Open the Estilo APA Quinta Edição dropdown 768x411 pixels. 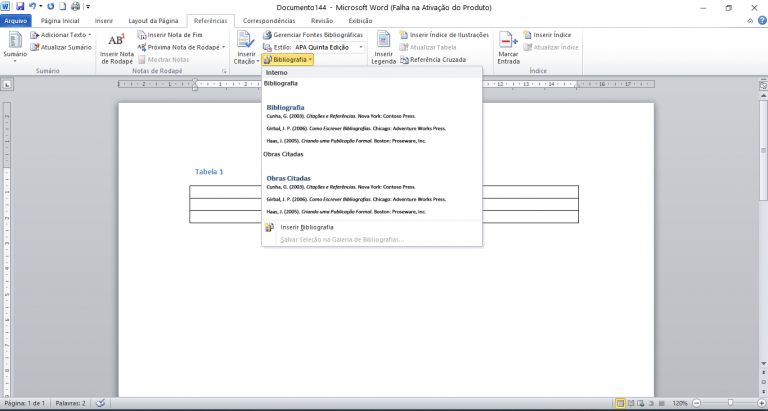pyautogui.click(x=361, y=47)
